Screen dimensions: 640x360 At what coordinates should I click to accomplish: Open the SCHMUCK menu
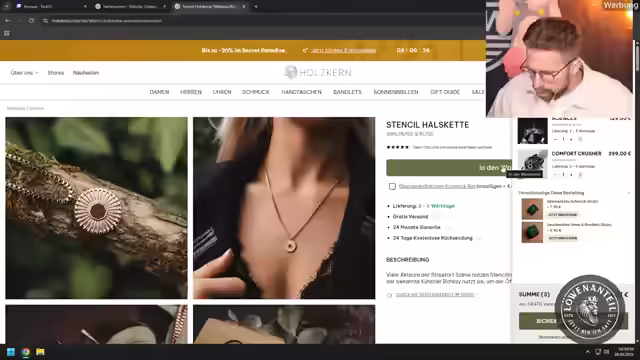256,92
